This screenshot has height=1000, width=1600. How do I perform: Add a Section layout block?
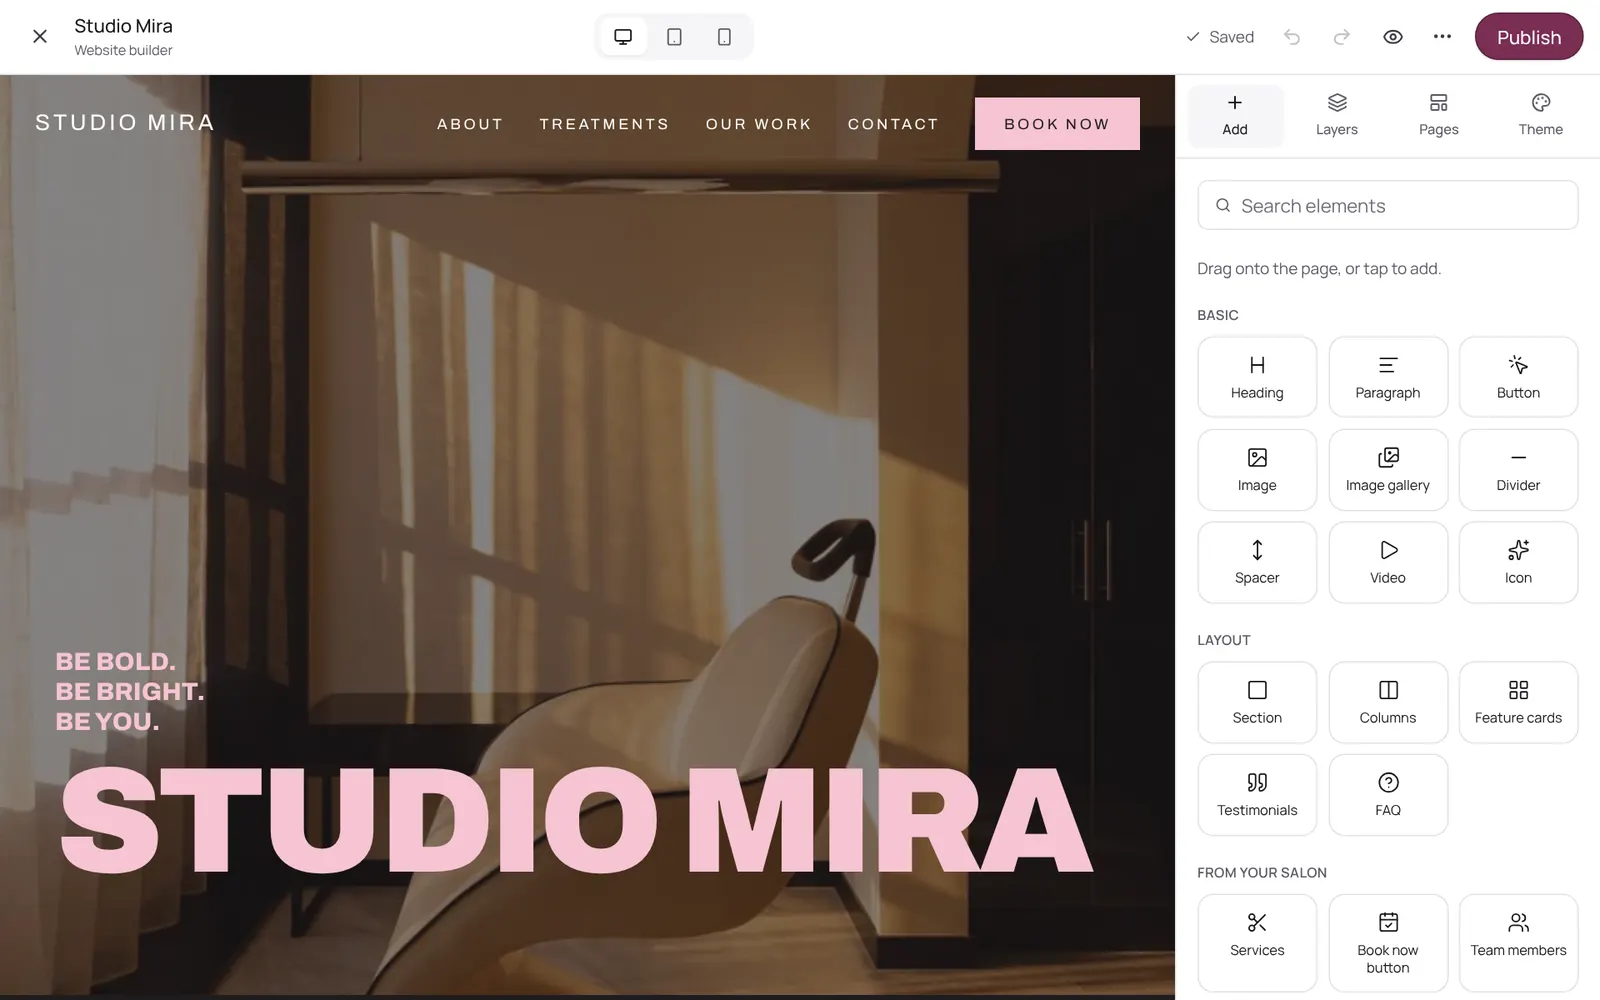click(x=1257, y=702)
